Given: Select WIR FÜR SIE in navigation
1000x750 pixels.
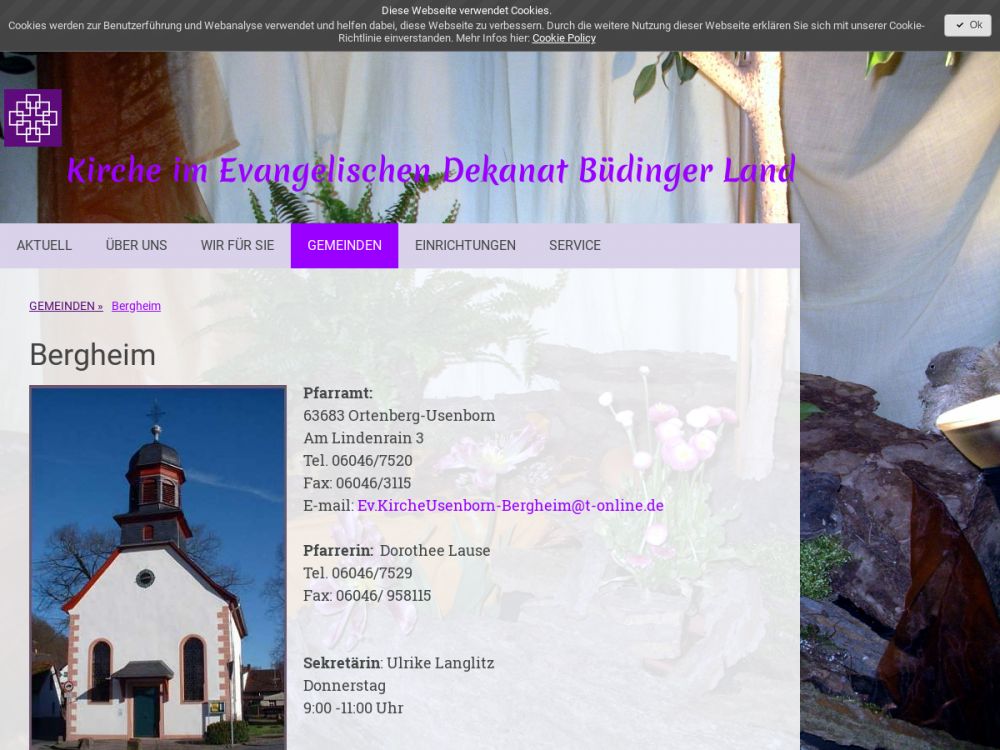Looking at the screenshot, I should click(237, 246).
